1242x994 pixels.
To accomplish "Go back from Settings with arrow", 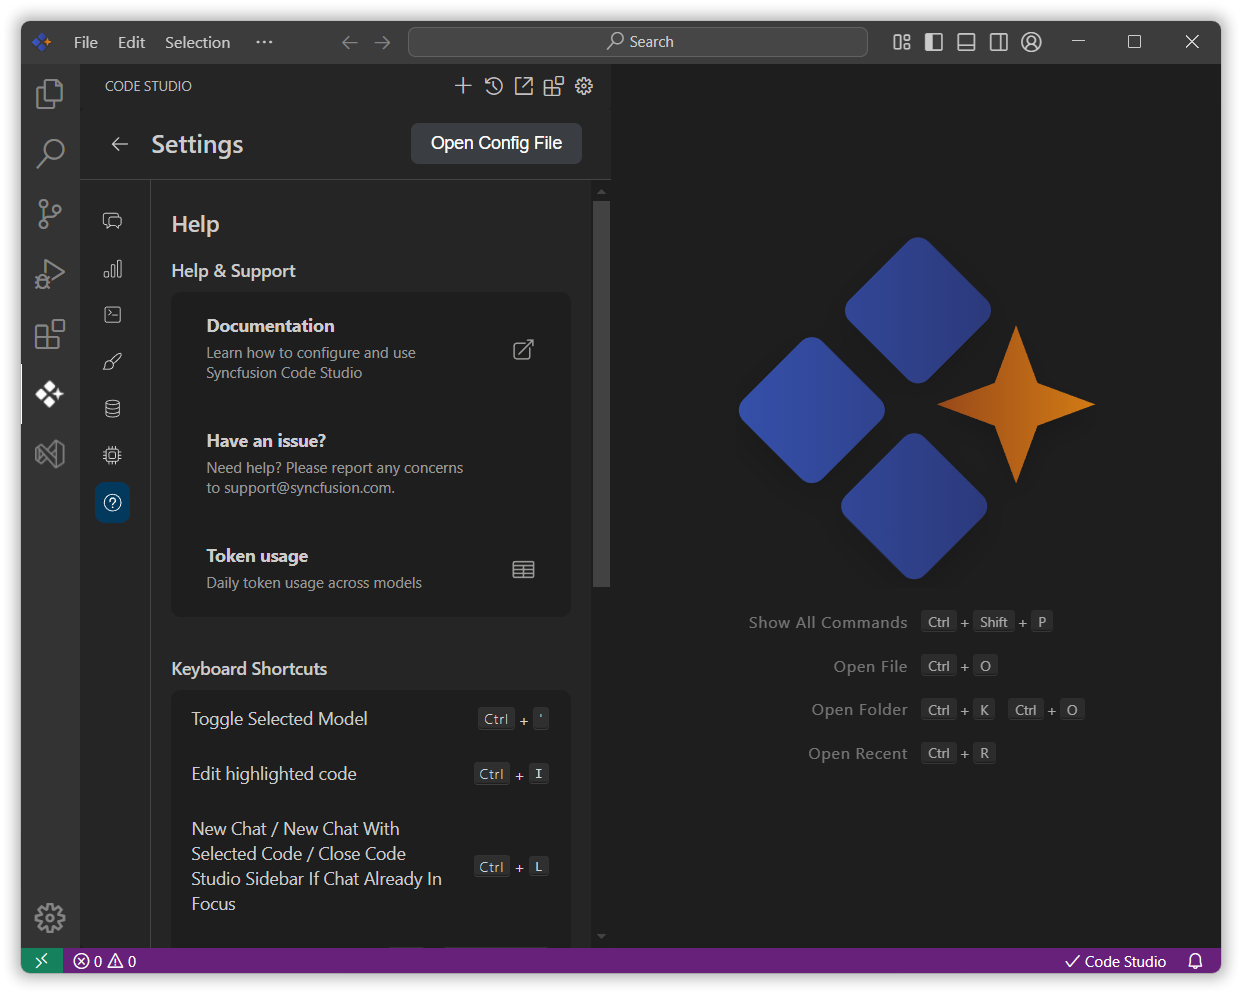I will [120, 144].
